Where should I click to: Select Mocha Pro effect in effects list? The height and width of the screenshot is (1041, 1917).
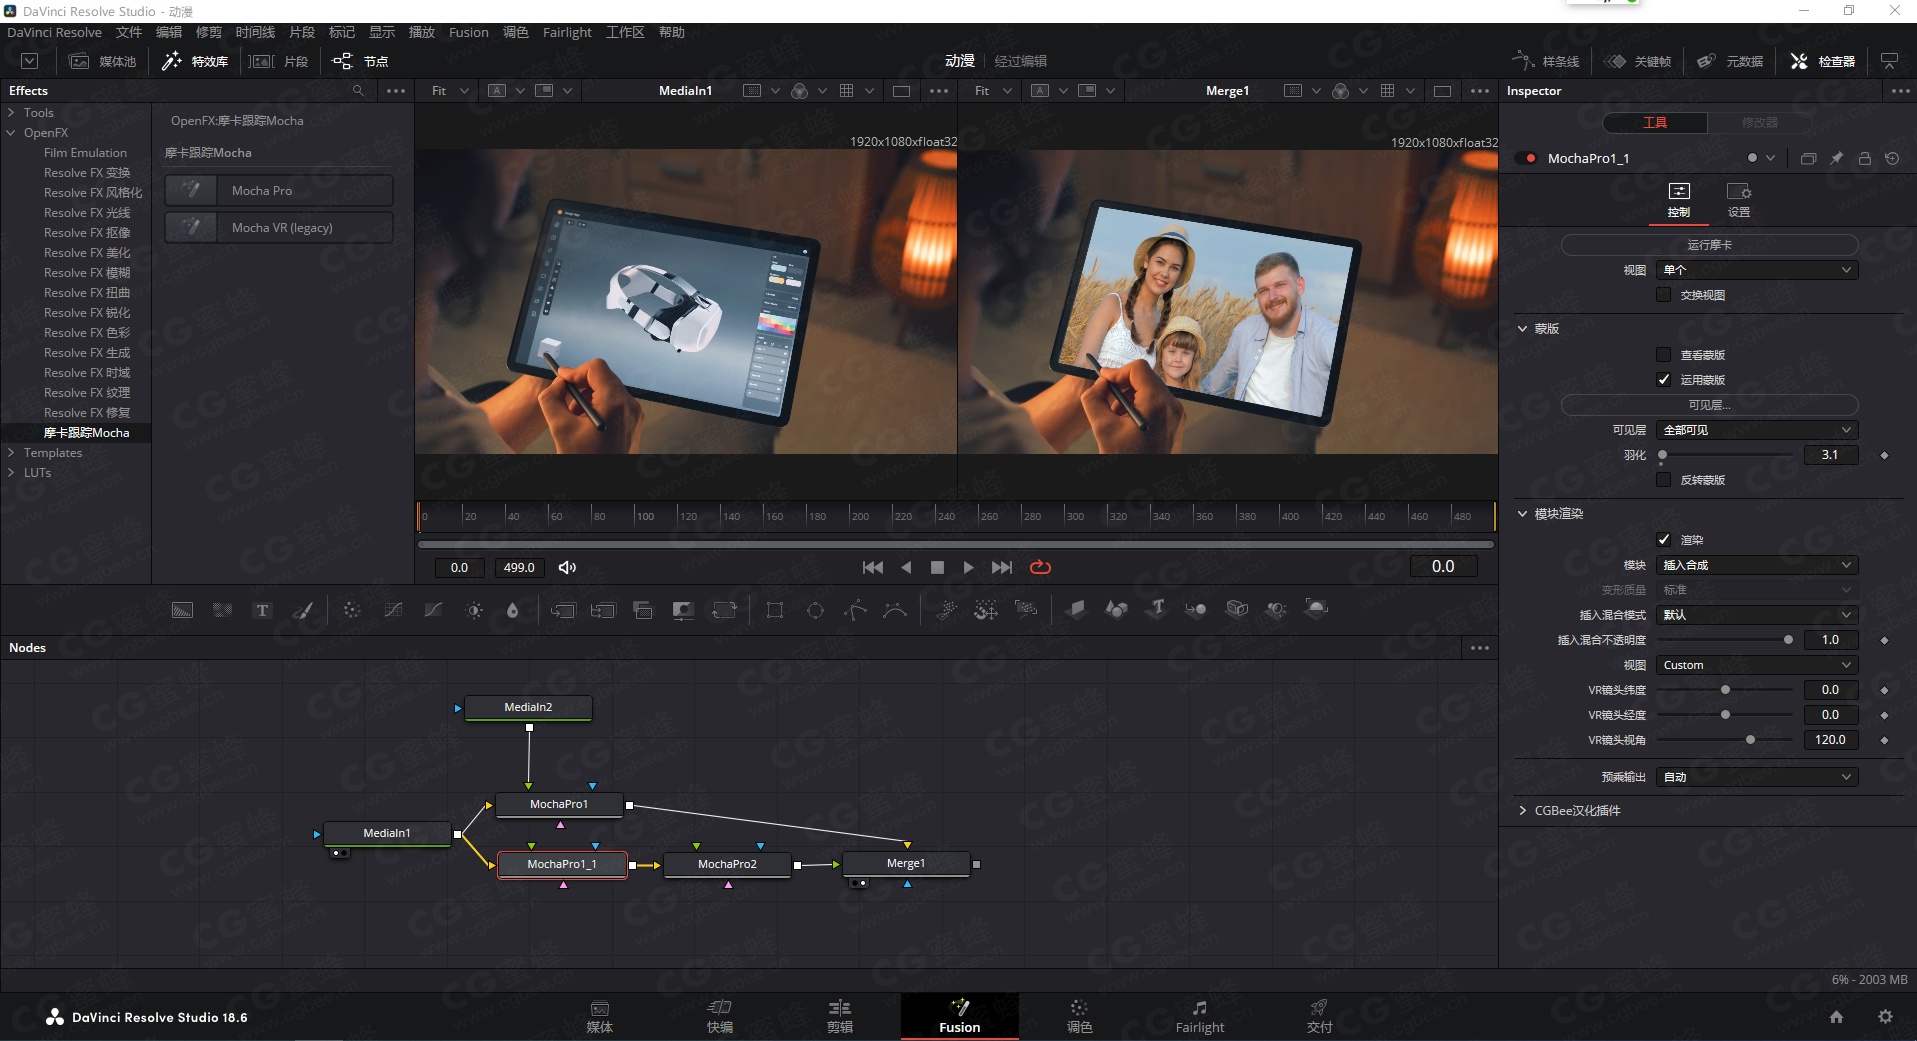click(x=279, y=190)
